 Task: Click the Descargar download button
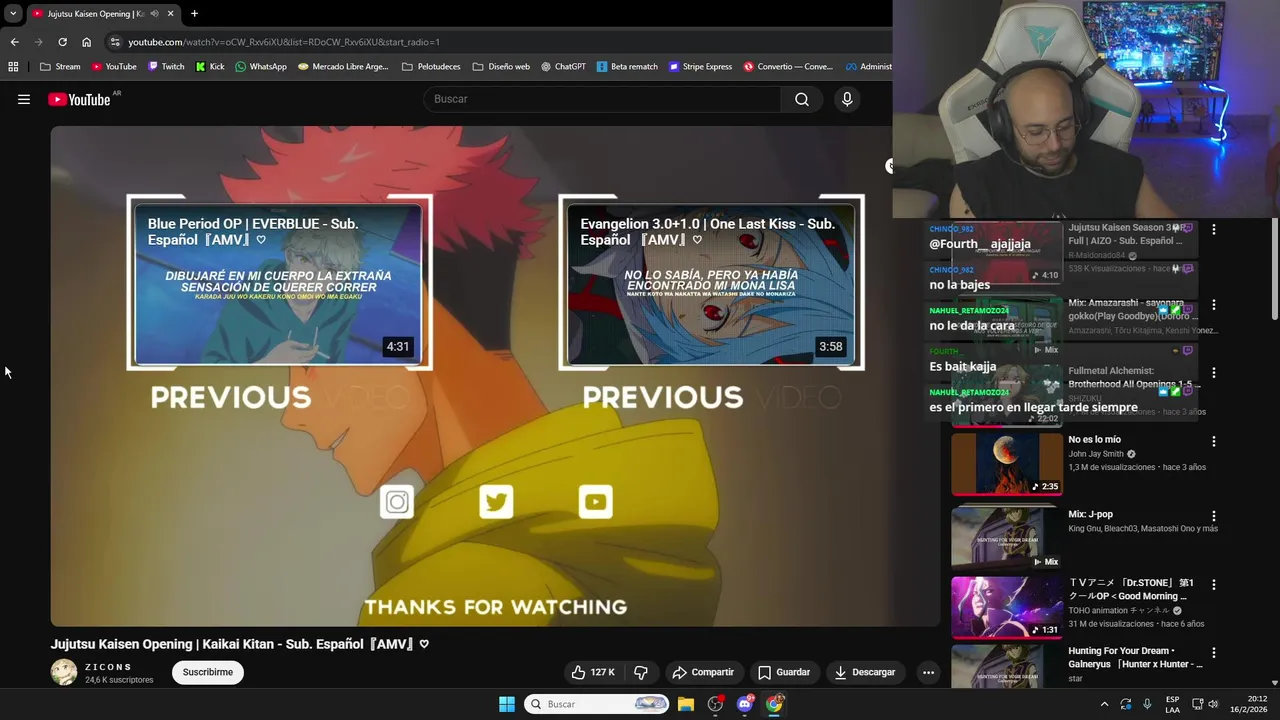pos(865,672)
